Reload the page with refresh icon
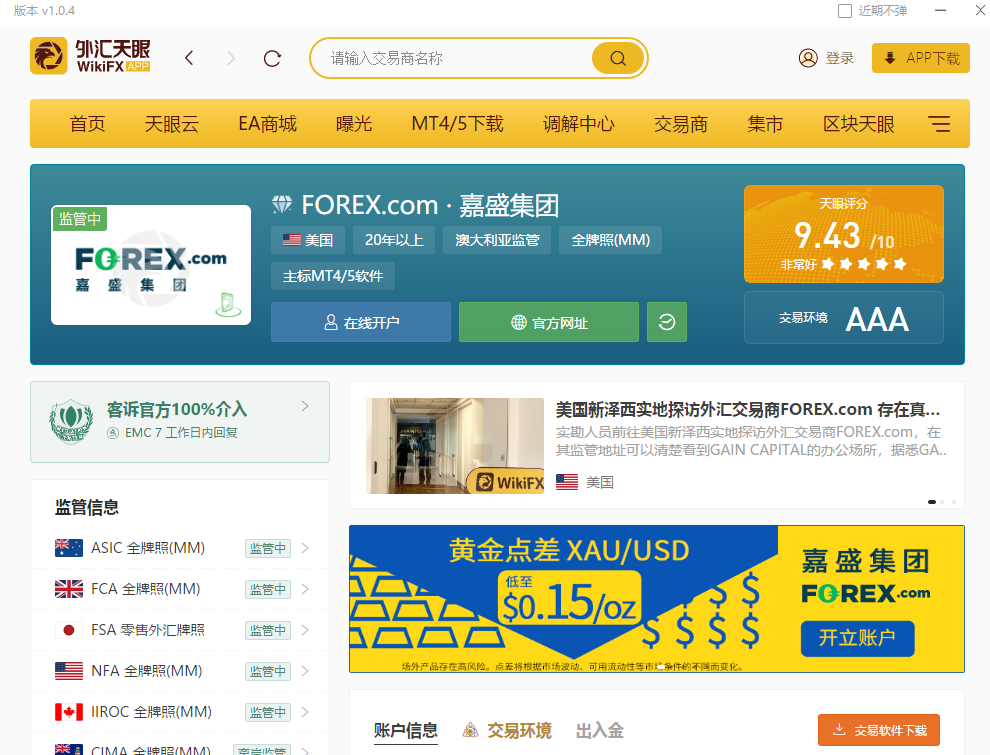The width and height of the screenshot is (990, 755). (x=272, y=58)
